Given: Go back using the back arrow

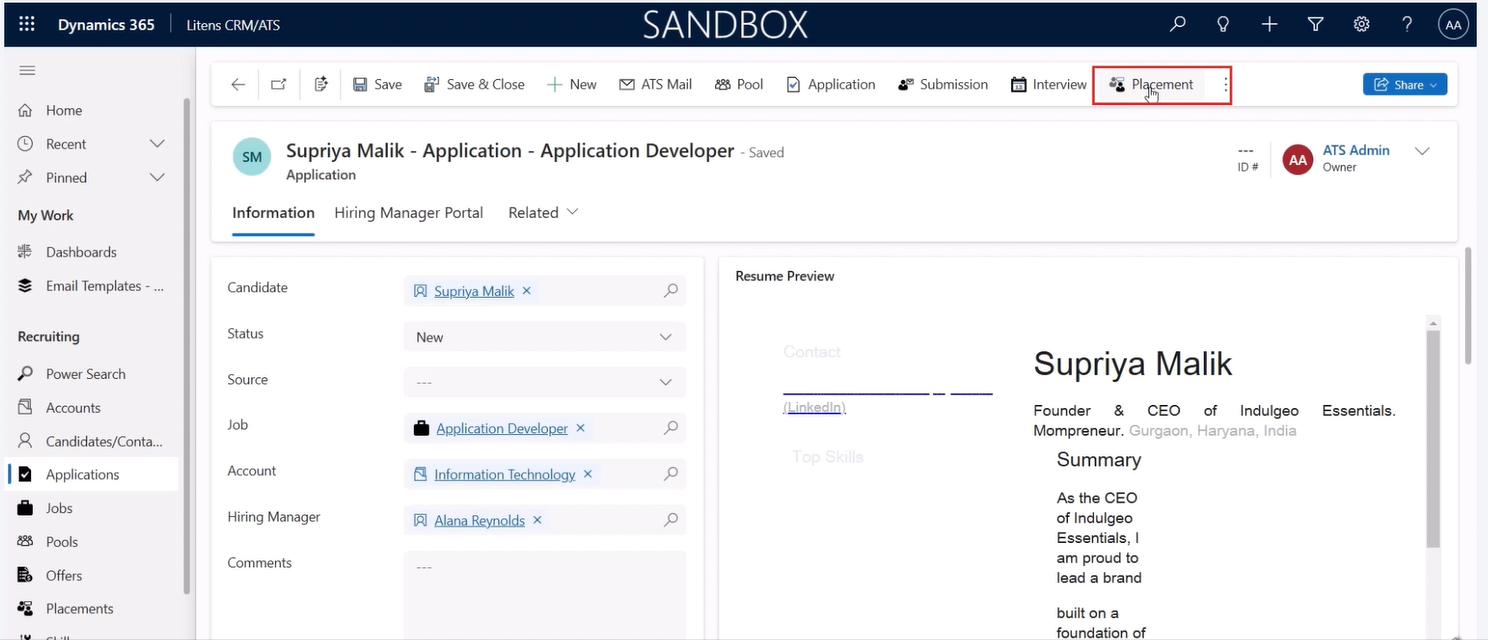Looking at the screenshot, I should tap(238, 85).
